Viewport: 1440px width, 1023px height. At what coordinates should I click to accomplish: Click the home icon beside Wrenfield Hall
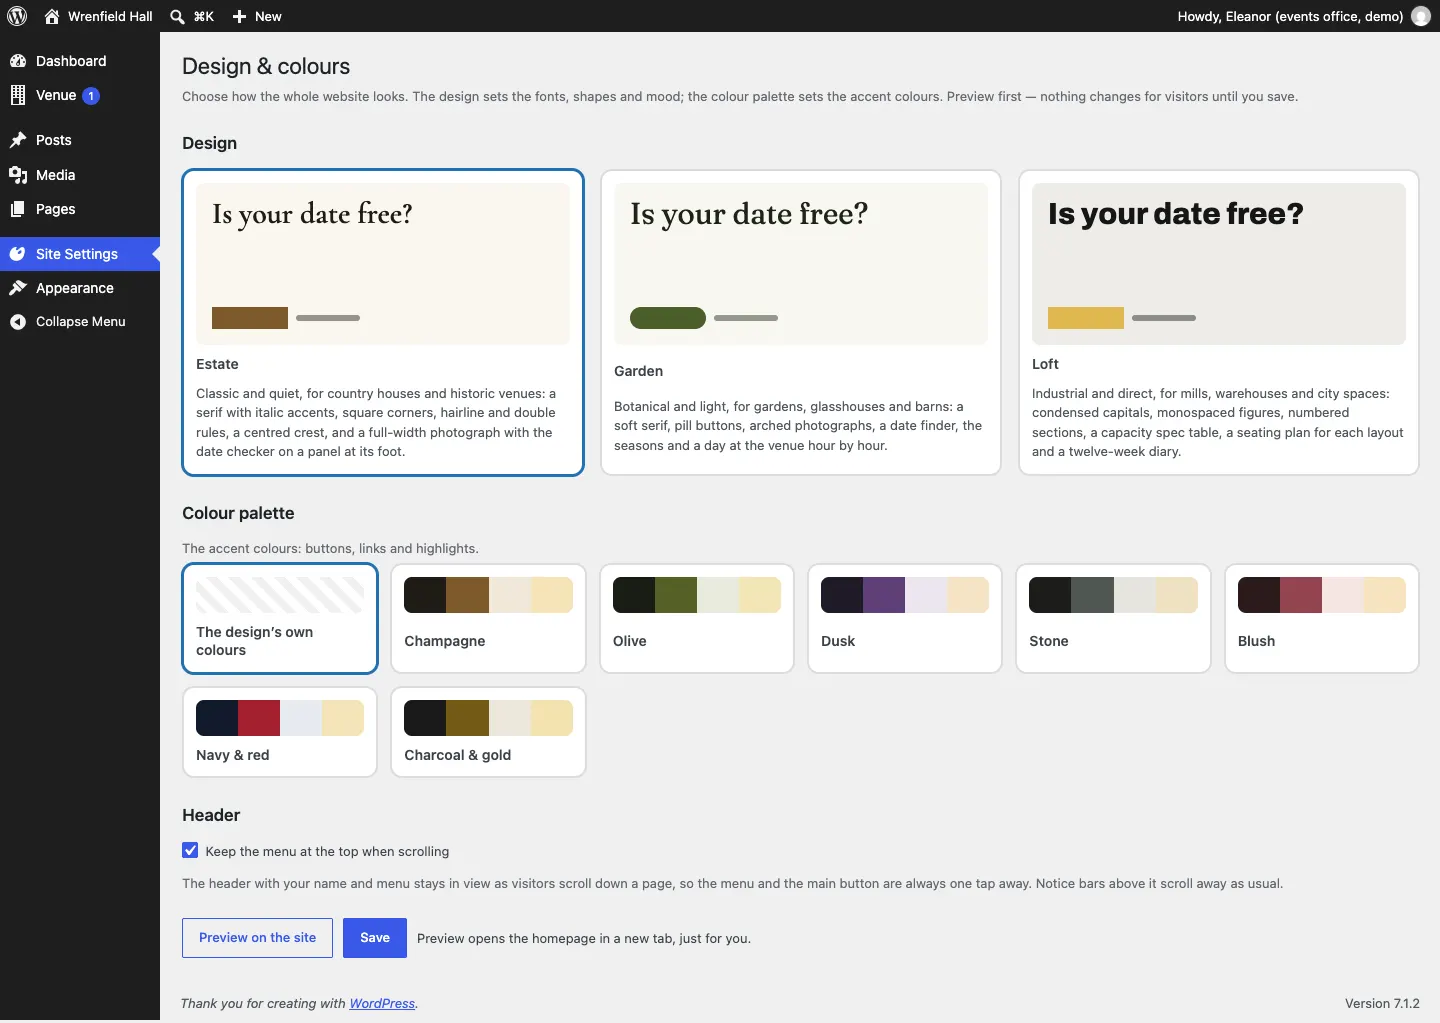tap(52, 16)
